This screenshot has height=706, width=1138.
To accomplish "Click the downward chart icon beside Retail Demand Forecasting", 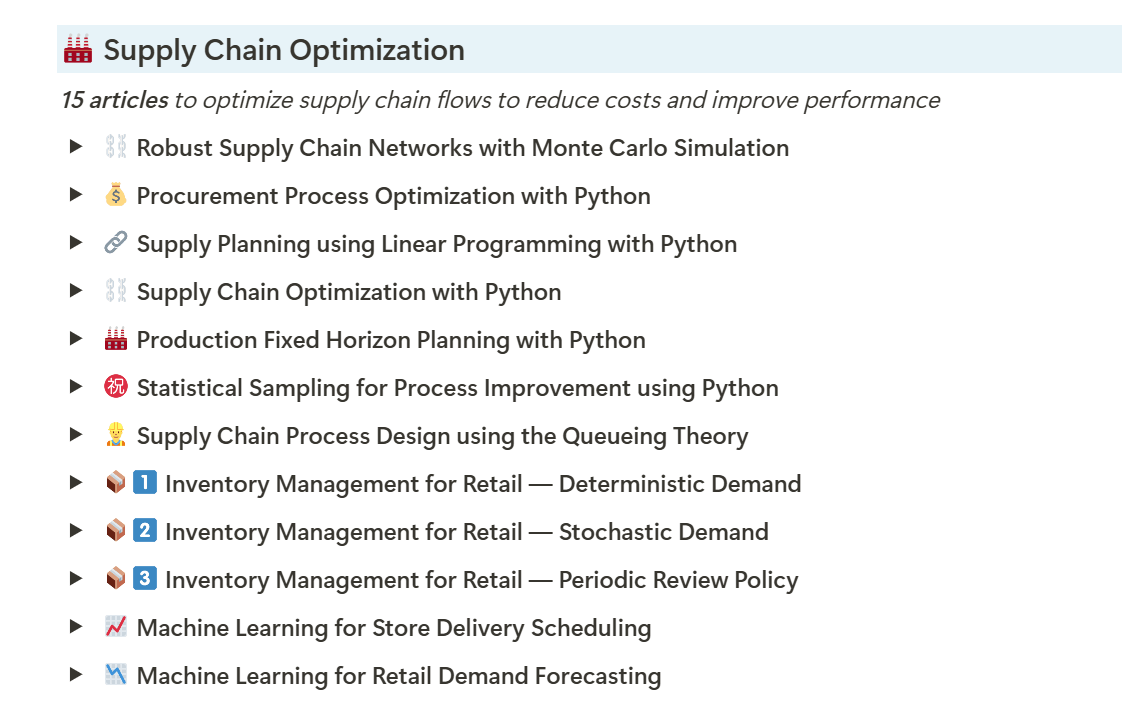I will click(x=116, y=676).
